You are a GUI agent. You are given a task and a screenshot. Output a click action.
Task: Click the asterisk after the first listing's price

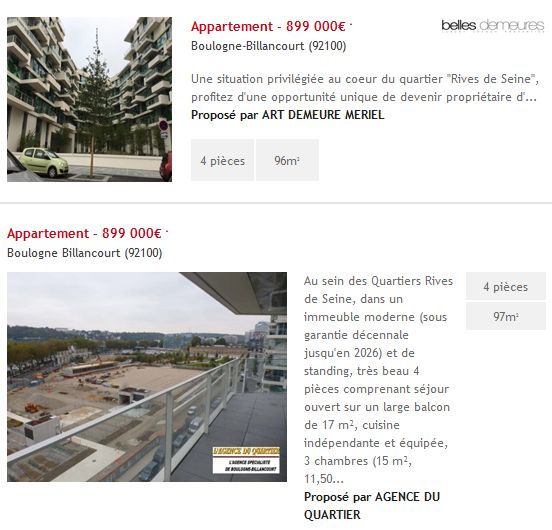tap(351, 24)
